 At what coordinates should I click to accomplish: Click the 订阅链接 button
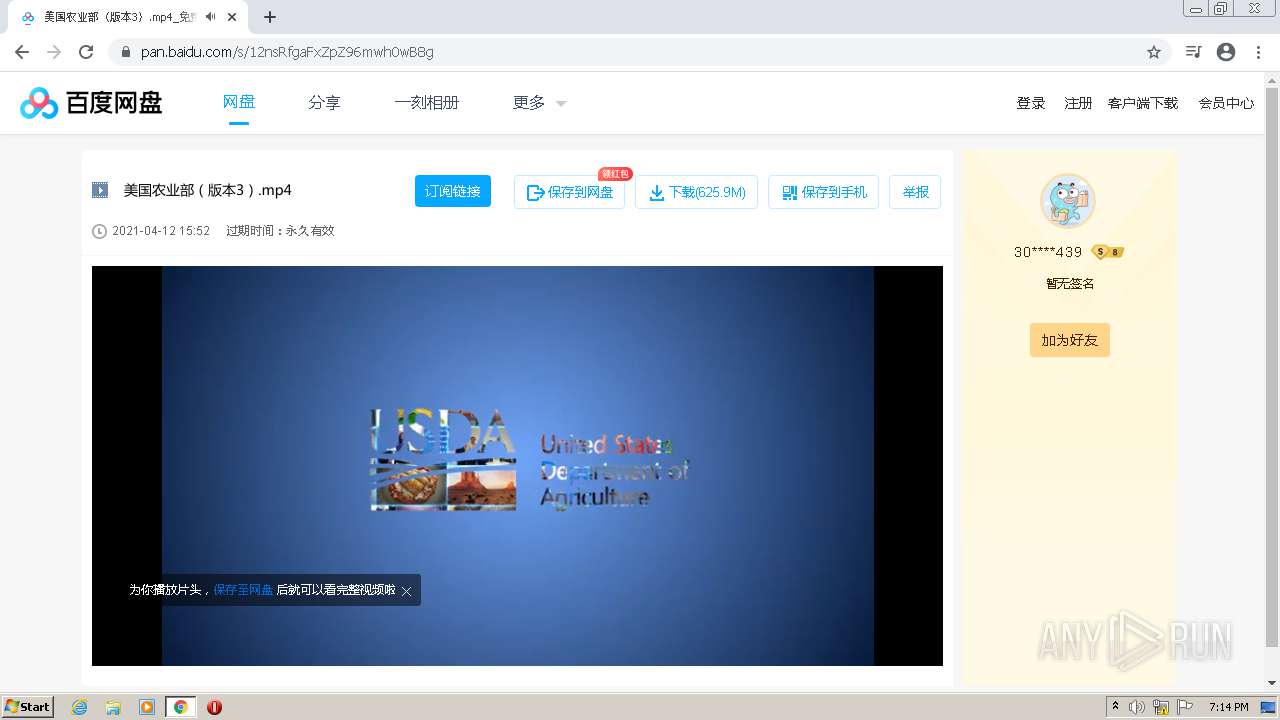[453, 191]
